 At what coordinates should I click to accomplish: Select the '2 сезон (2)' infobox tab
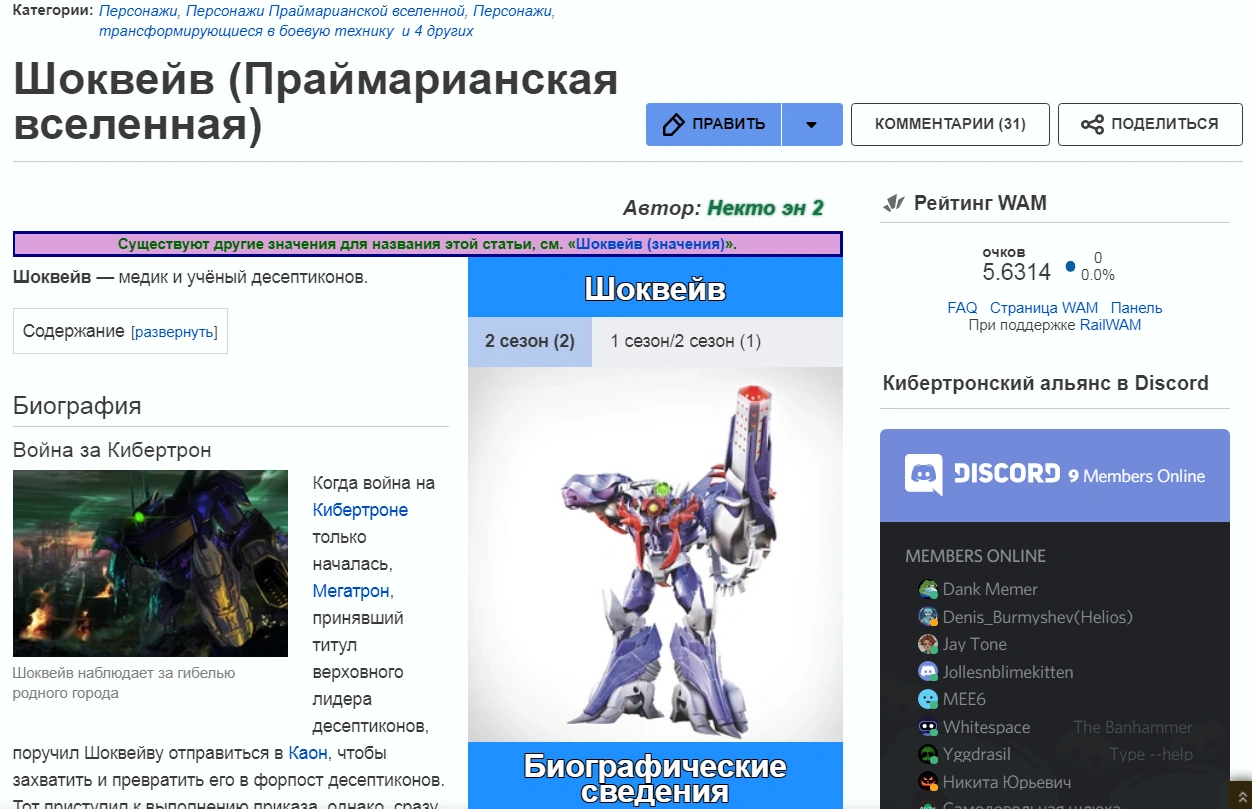tap(530, 341)
